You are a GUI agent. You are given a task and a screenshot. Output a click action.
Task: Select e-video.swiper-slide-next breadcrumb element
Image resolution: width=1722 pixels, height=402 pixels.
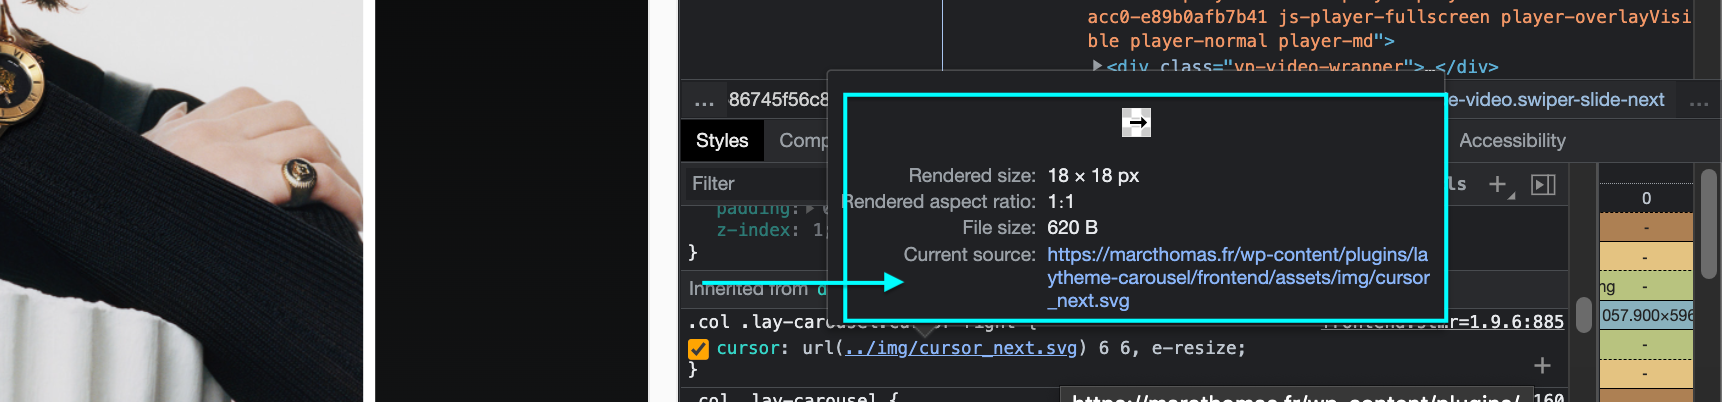pyautogui.click(x=1555, y=100)
